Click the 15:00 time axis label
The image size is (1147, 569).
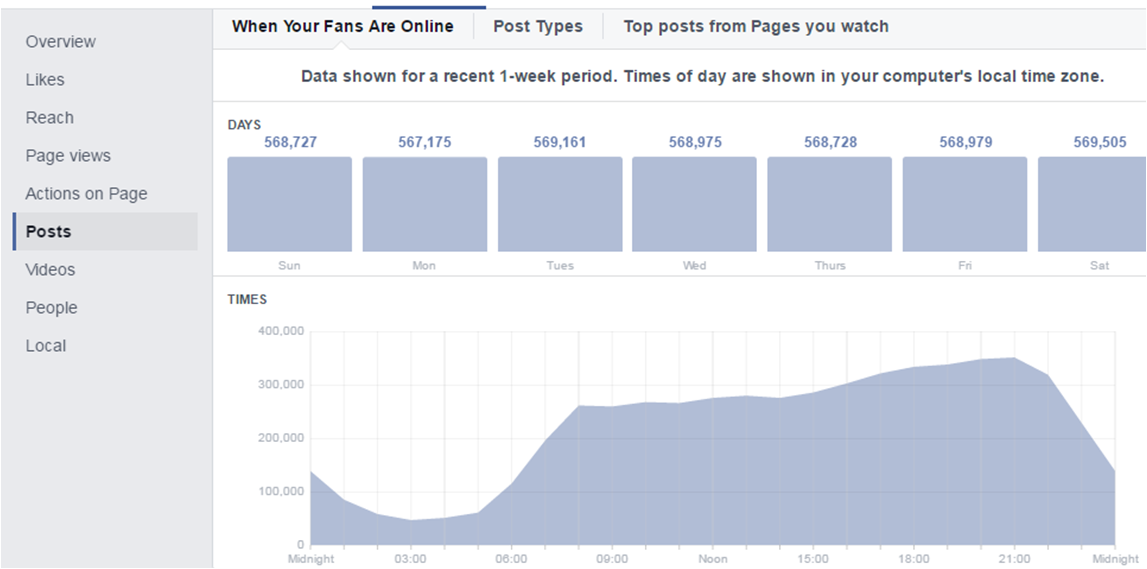pos(813,559)
